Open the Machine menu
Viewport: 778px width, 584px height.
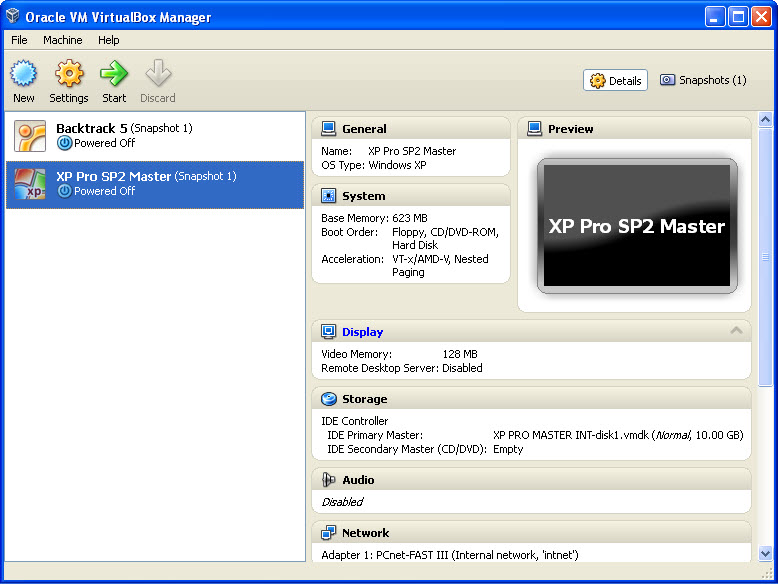point(62,40)
